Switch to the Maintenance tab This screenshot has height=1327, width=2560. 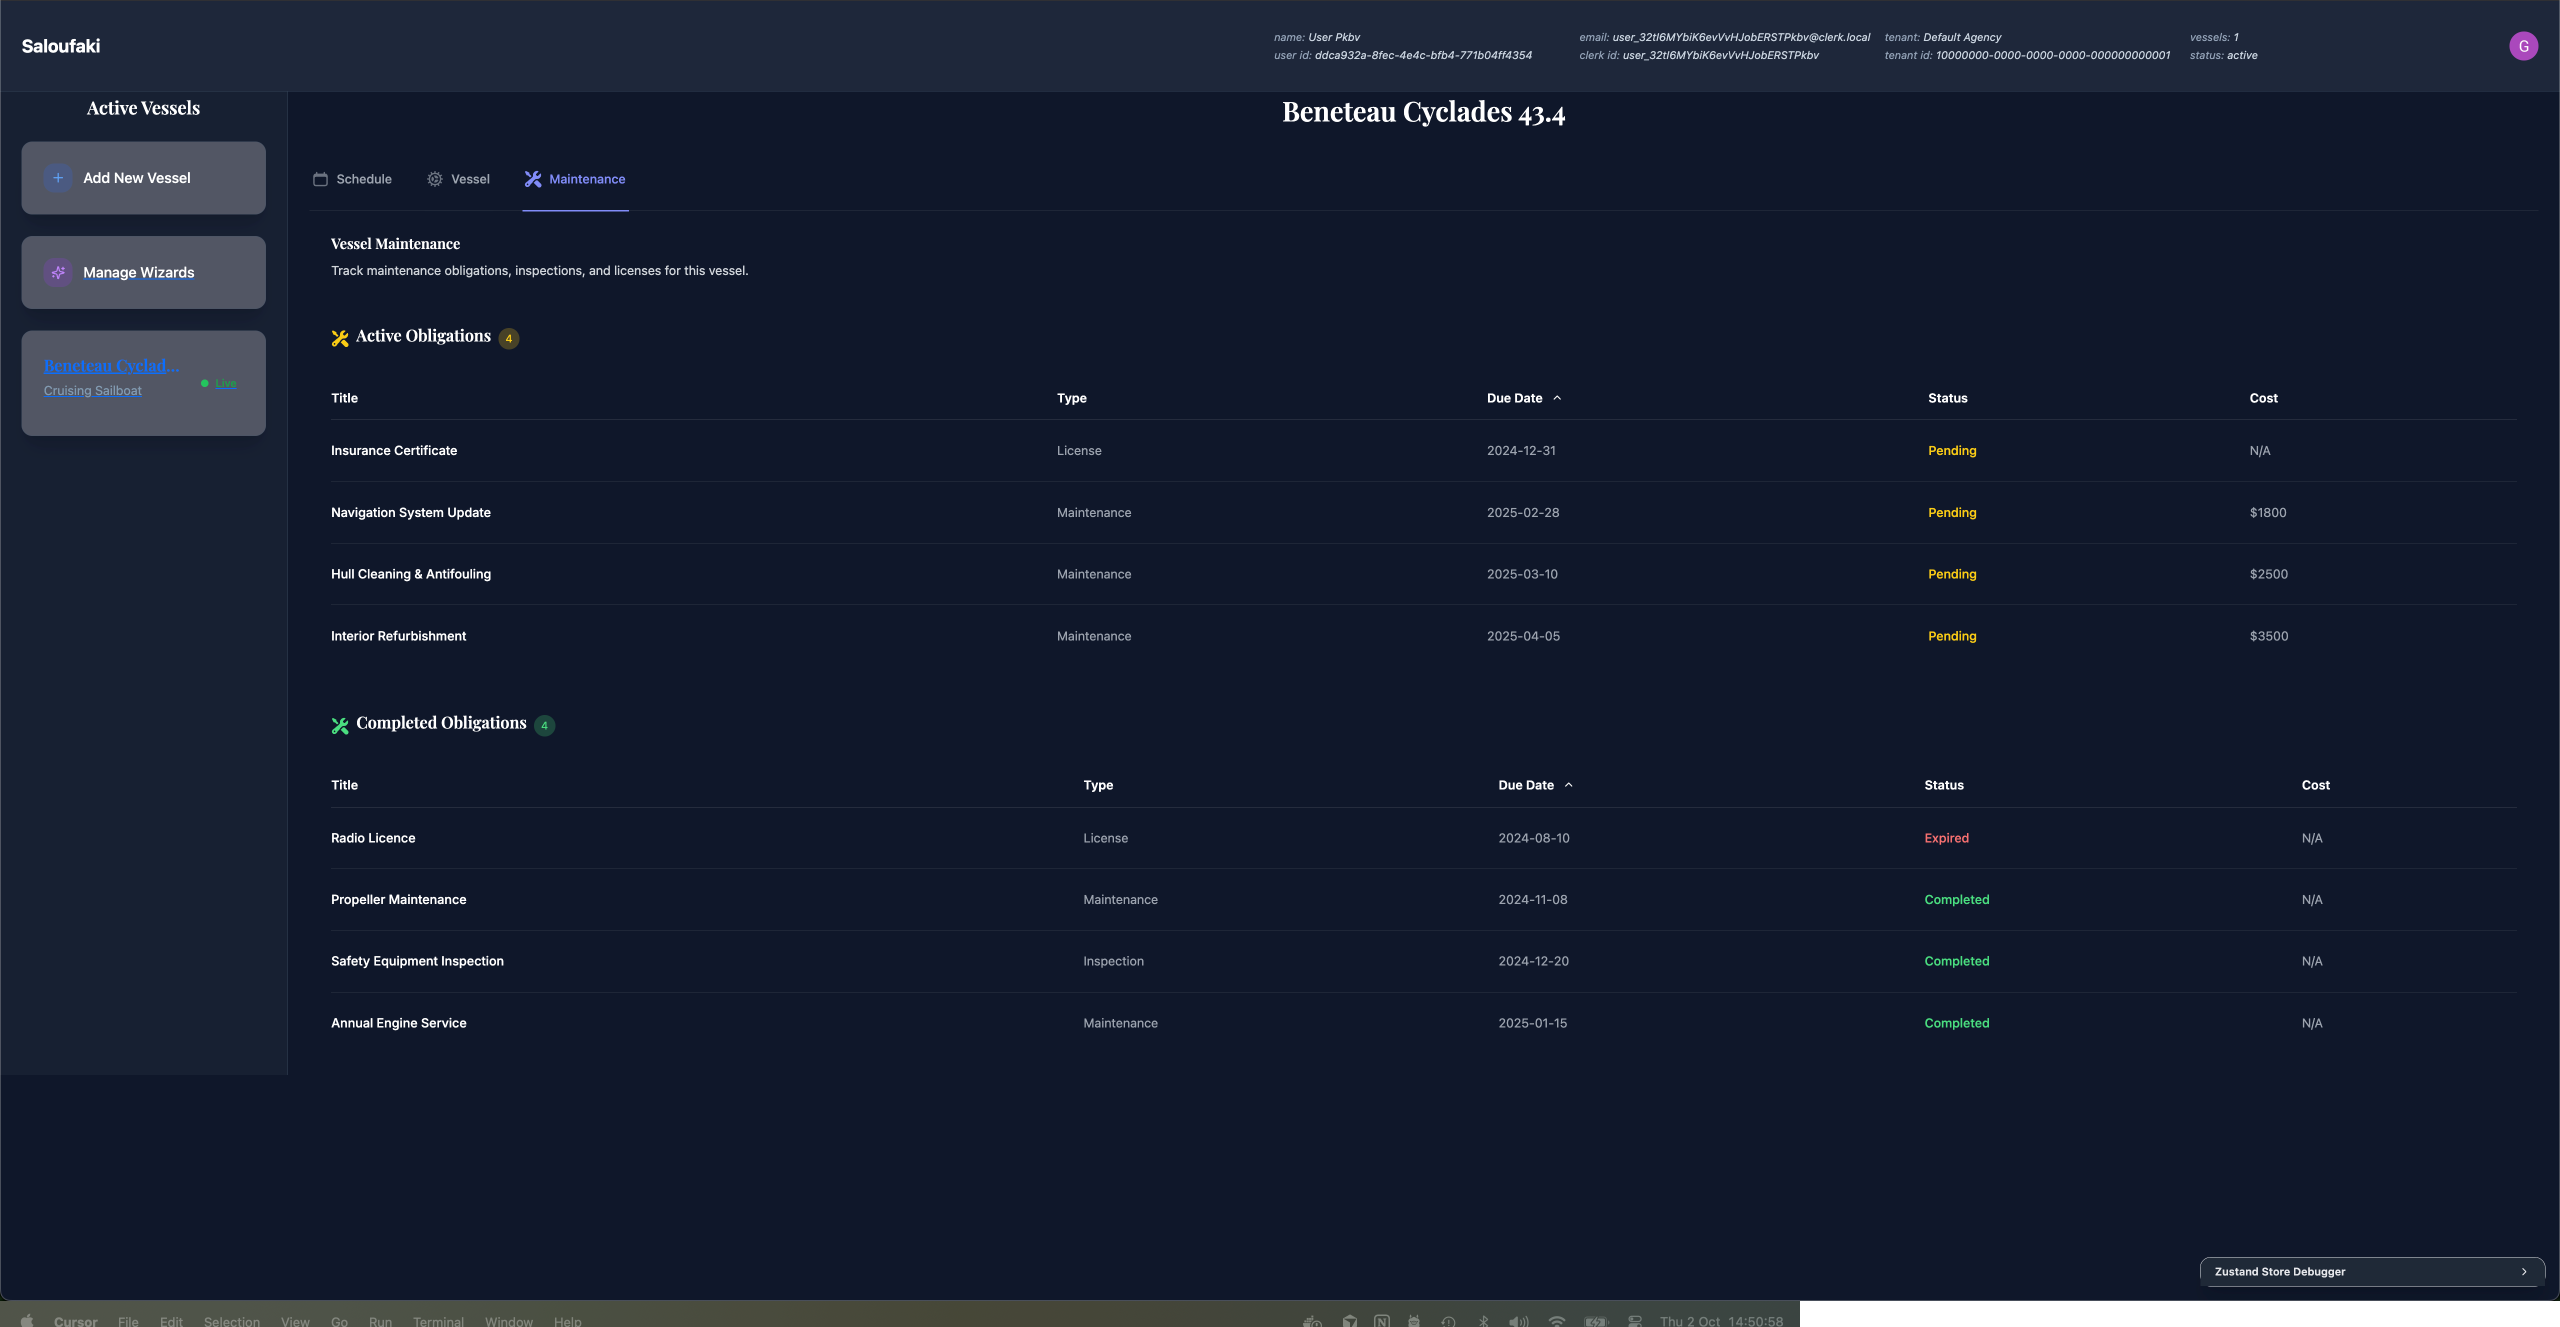(x=575, y=179)
